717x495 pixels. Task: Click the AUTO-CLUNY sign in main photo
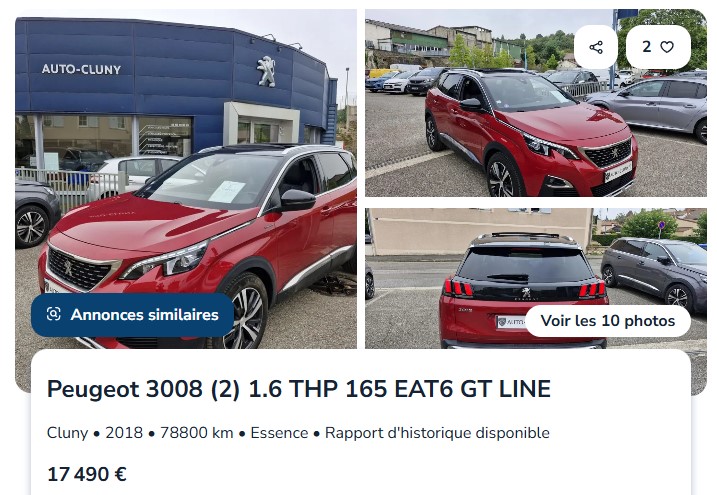[x=81, y=69]
